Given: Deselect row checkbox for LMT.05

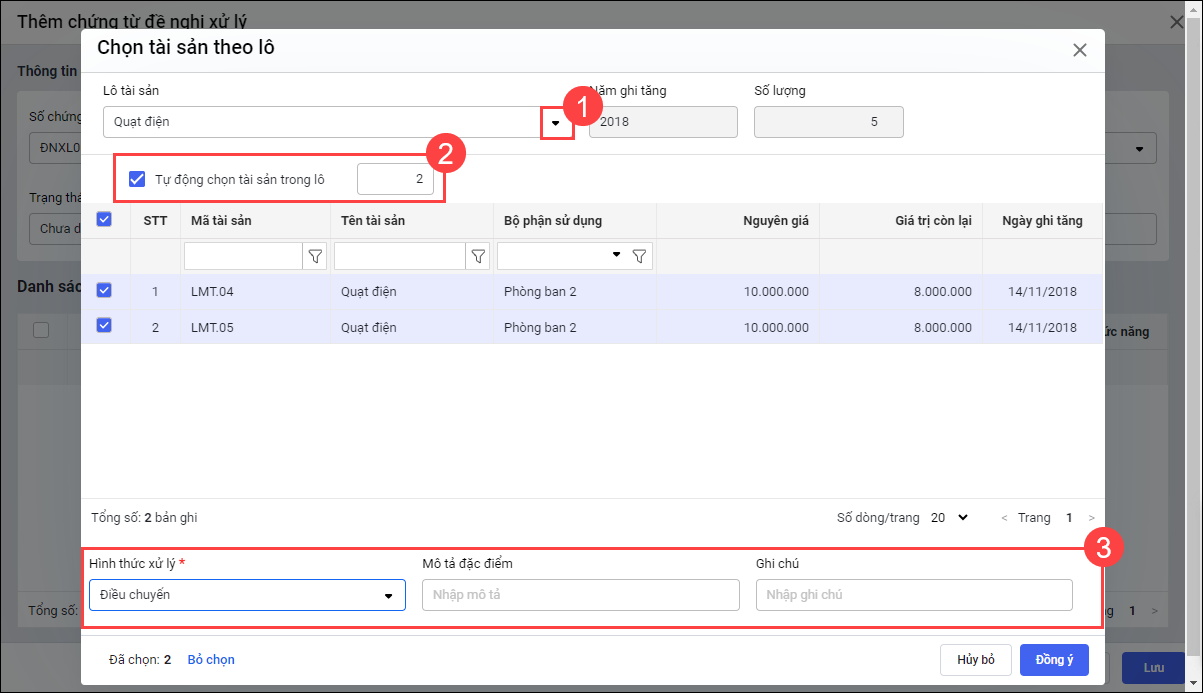Looking at the screenshot, I should 104,326.
